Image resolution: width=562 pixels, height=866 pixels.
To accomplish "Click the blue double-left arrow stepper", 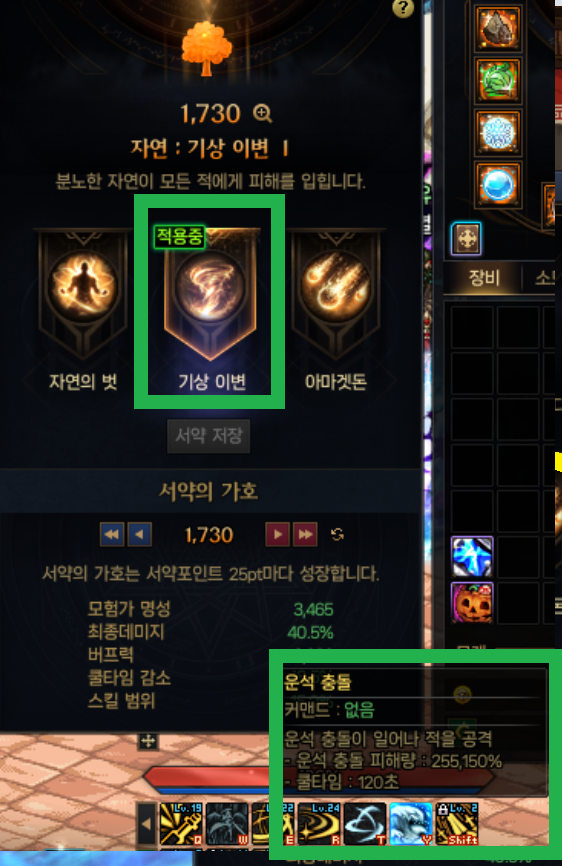I will [112, 534].
